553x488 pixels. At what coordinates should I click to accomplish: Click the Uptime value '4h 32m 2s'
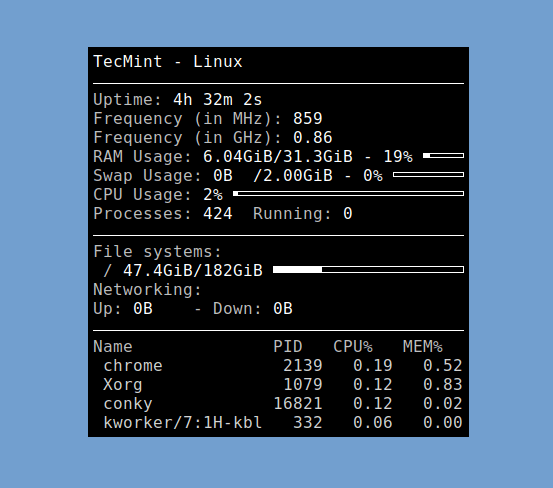point(218,100)
